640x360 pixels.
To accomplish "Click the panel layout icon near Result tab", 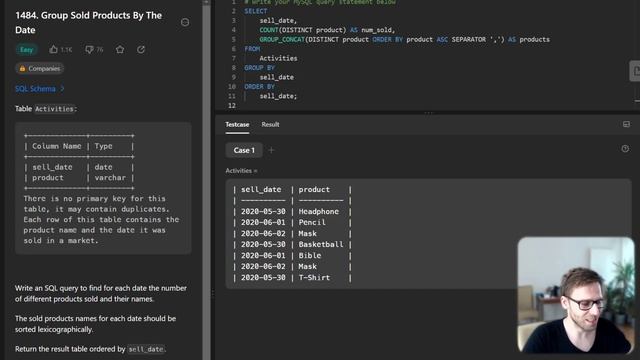I will pos(626,124).
